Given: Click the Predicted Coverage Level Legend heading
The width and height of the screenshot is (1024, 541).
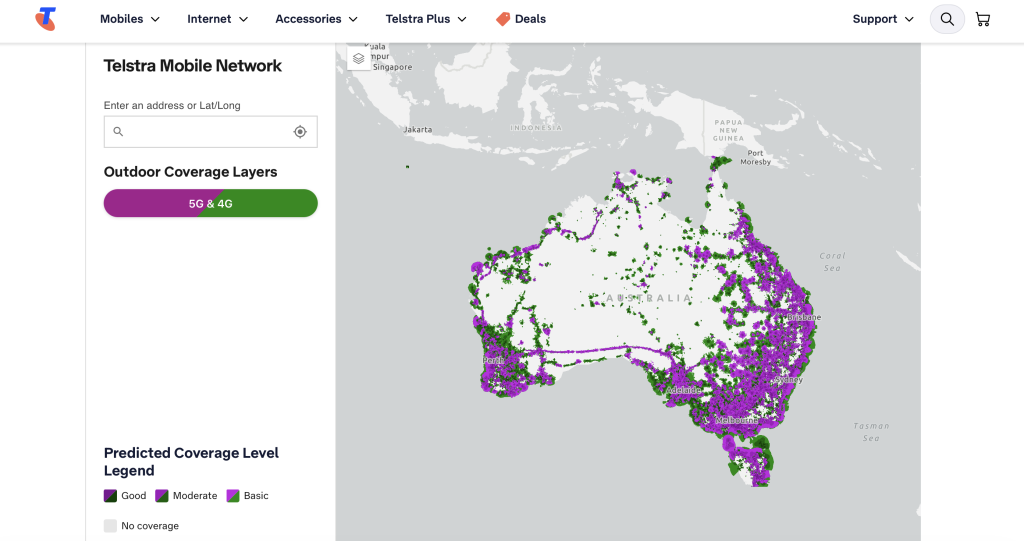Looking at the screenshot, I should point(191,462).
